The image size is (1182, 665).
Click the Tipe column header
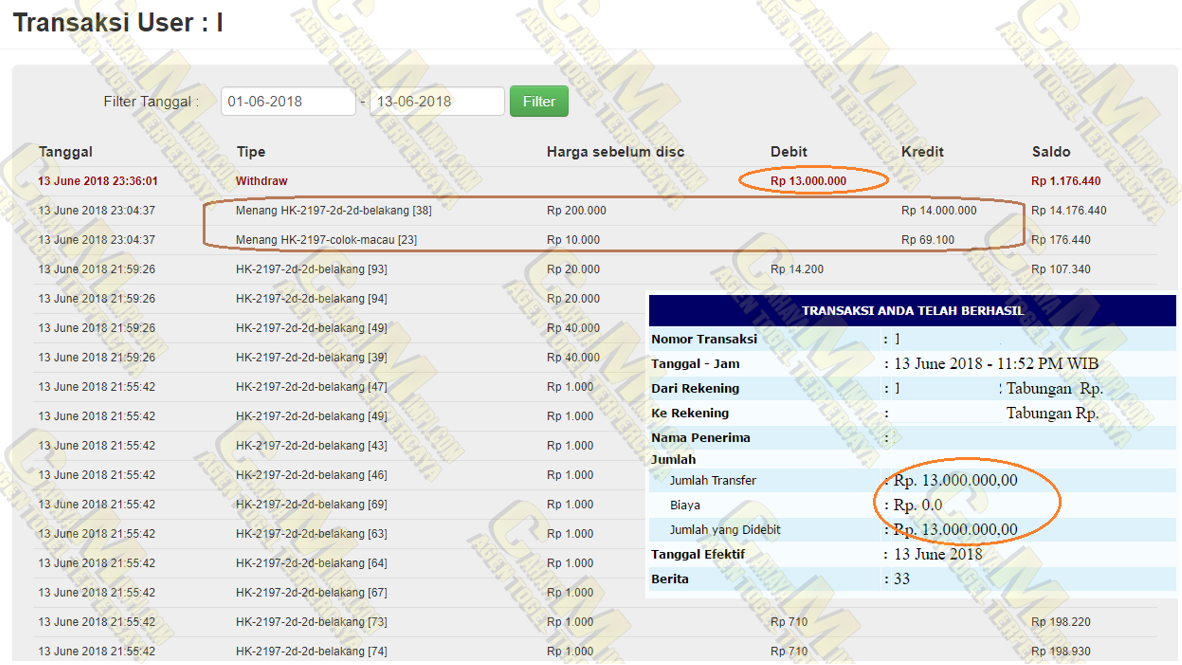click(x=251, y=152)
